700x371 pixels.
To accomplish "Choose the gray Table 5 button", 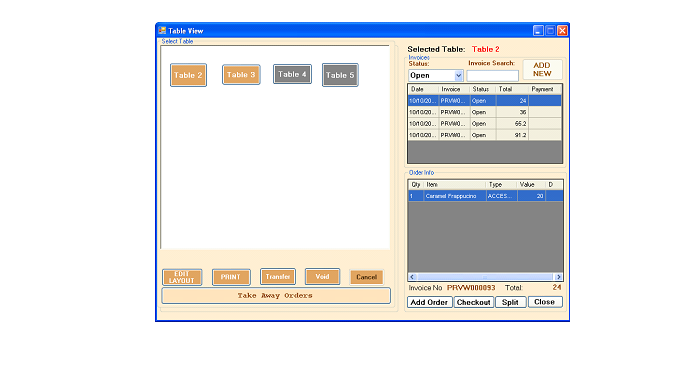I will (340, 75).
